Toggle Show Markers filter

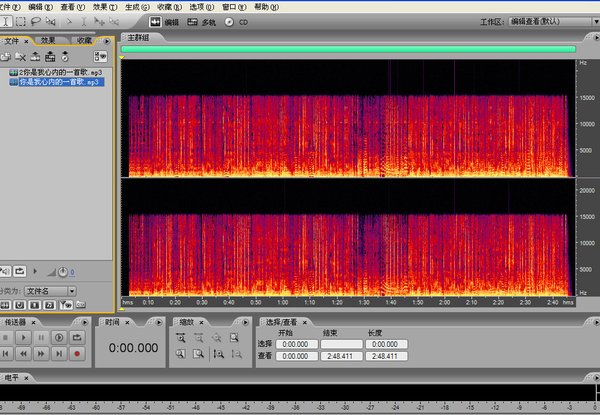66,305
